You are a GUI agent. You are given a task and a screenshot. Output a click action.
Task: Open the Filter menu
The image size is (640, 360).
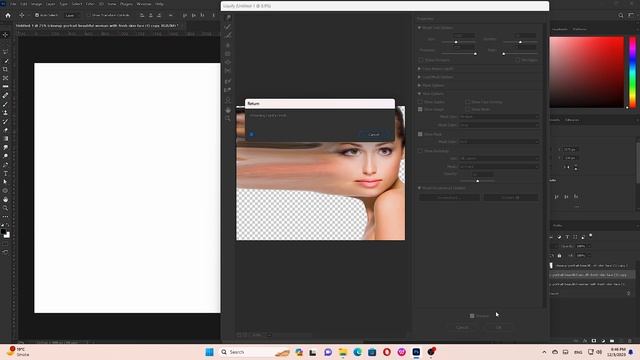[x=90, y=4]
